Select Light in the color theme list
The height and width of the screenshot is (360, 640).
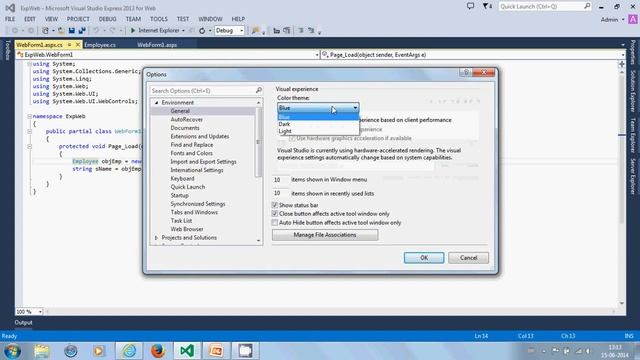(x=318, y=131)
